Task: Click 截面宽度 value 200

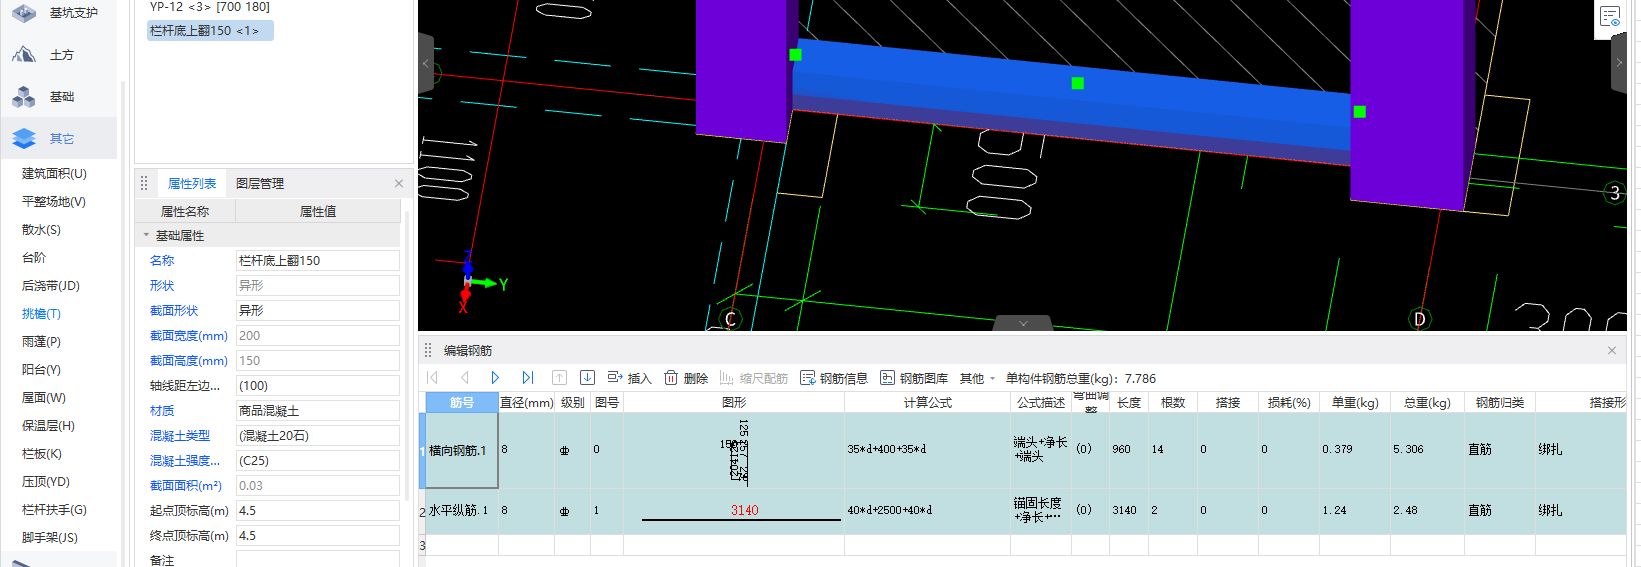Action: (318, 335)
